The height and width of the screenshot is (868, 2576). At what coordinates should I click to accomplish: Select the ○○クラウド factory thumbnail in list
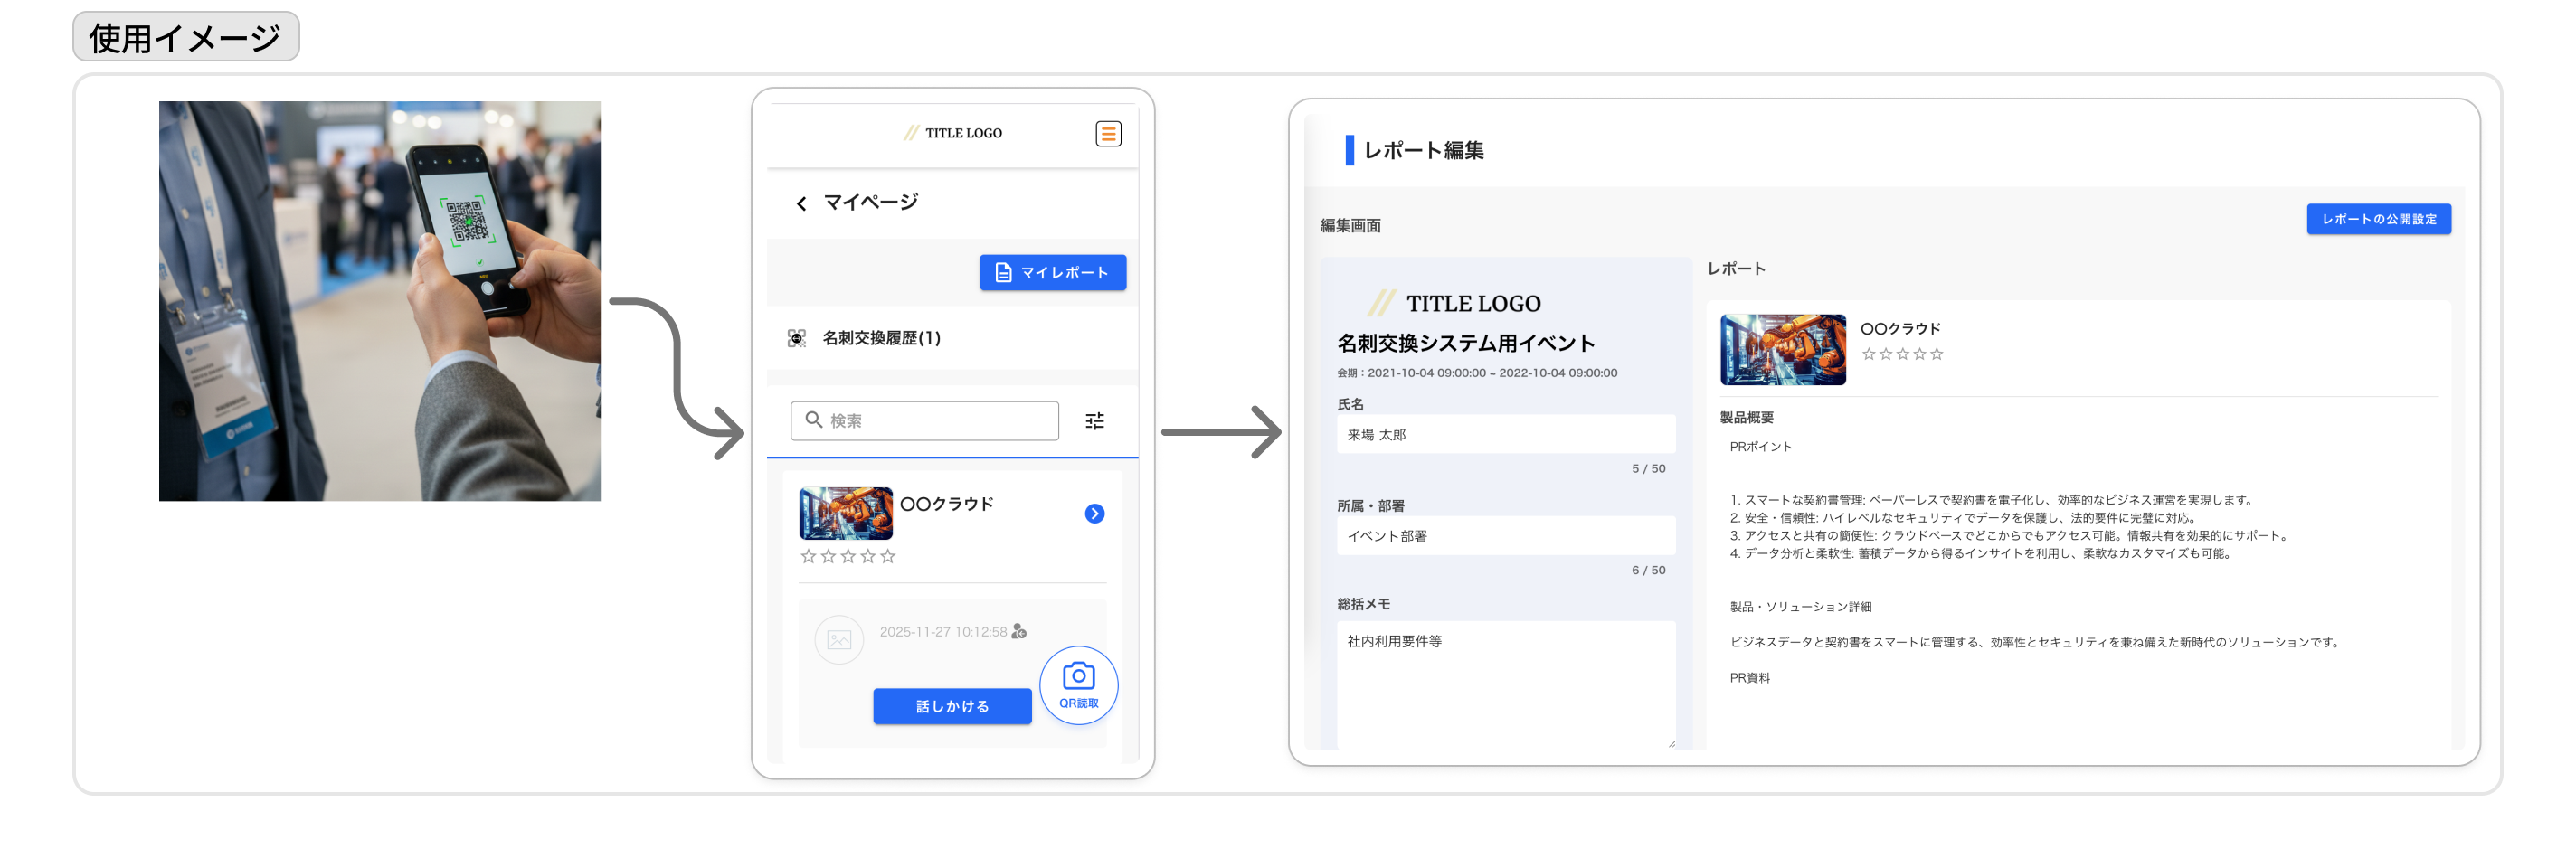846,513
